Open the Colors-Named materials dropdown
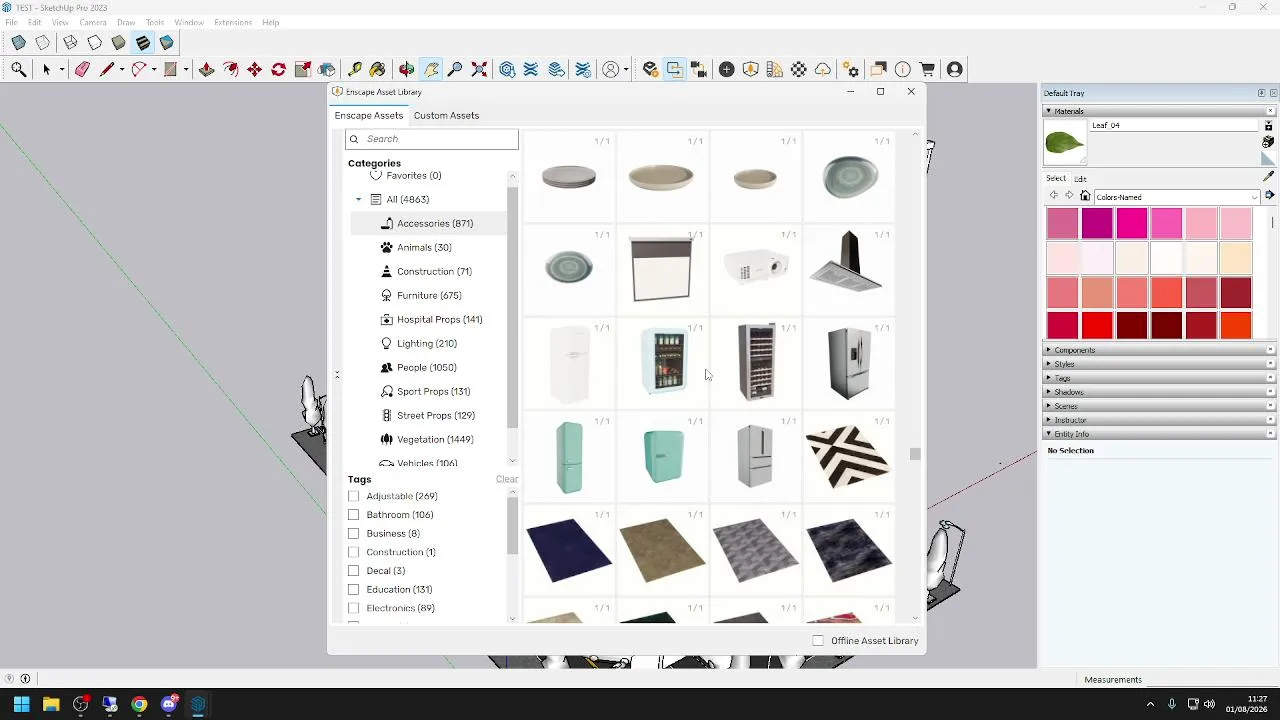The width and height of the screenshot is (1280, 720). 1175,197
